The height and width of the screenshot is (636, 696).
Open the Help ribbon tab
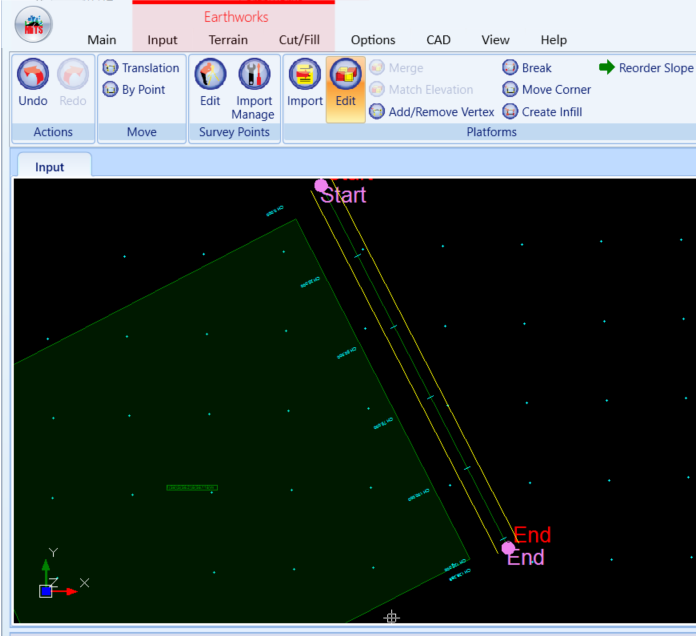tap(554, 40)
